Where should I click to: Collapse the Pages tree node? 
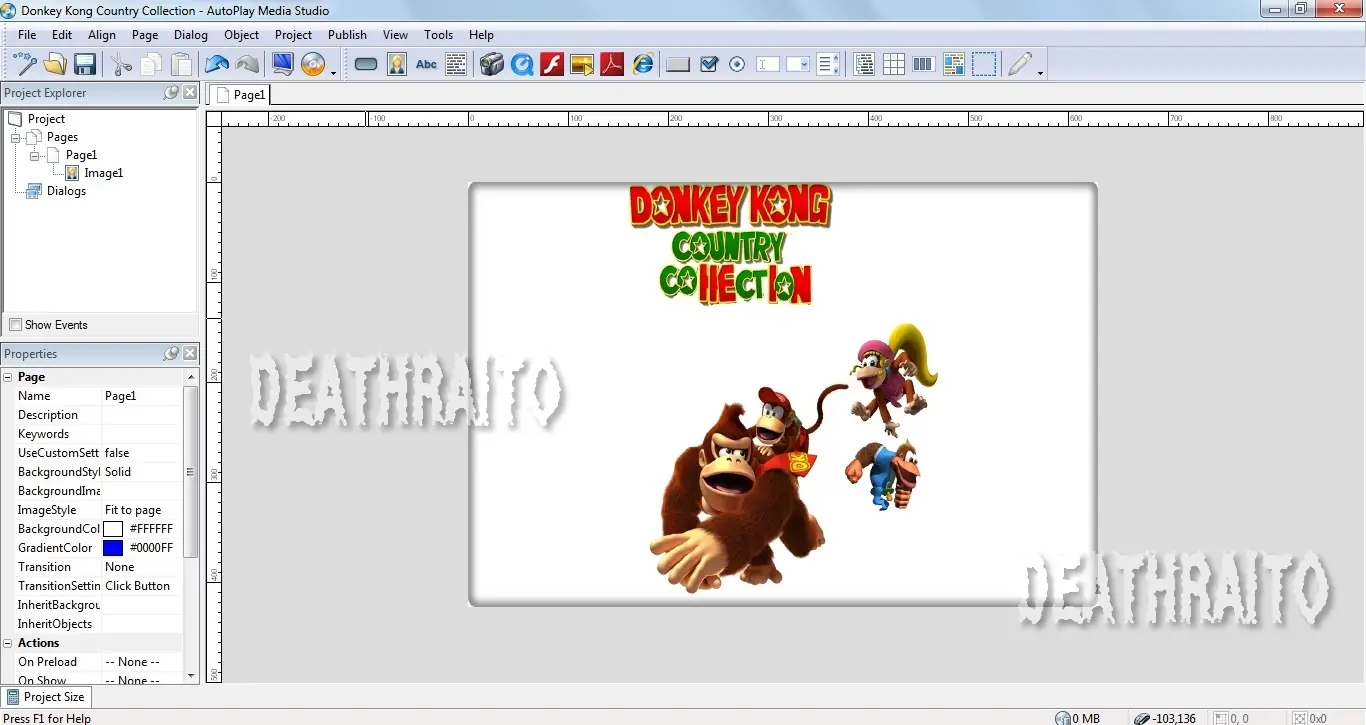(x=16, y=137)
